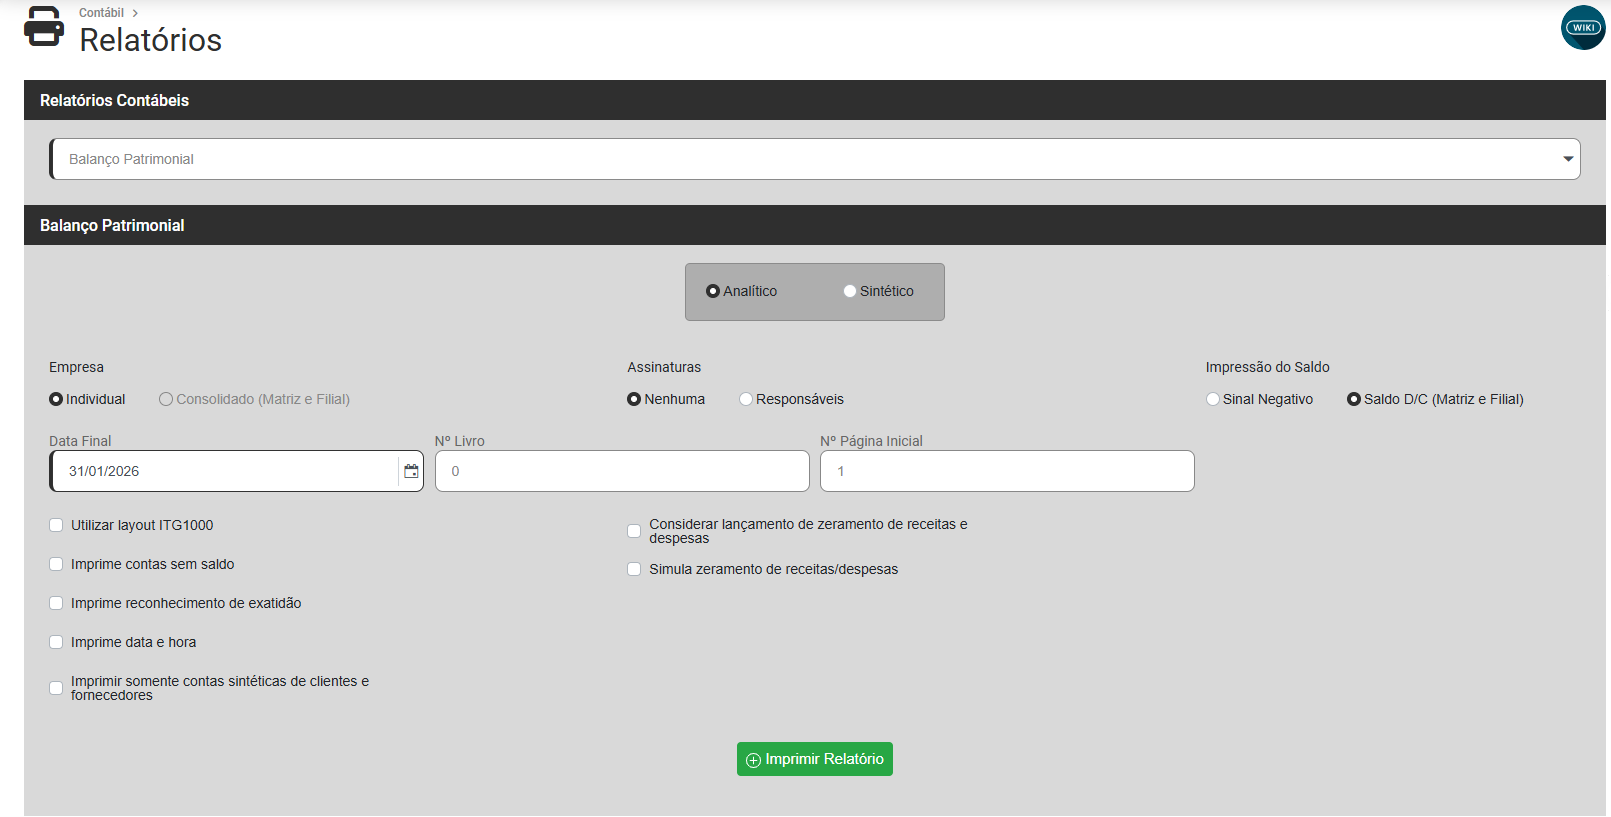
Task: Select Responsáveis under Assinaturas
Action: click(x=746, y=399)
